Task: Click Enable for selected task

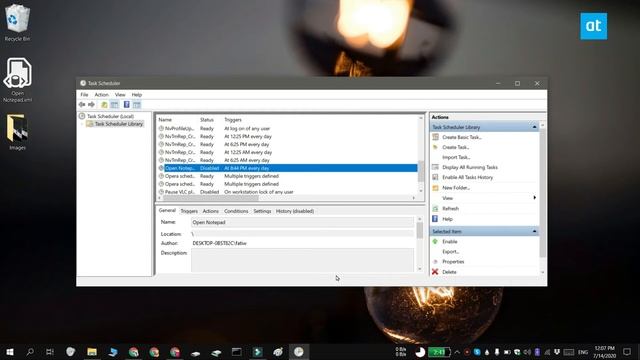Action: pyautogui.click(x=449, y=242)
